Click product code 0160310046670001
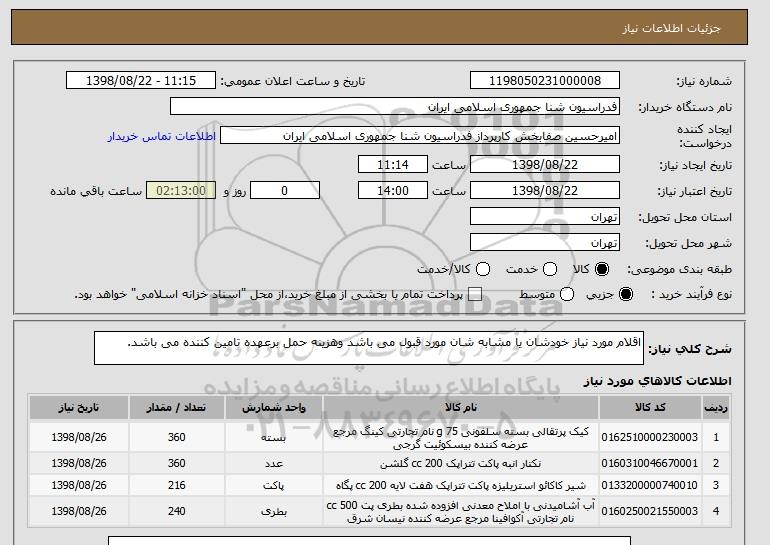Image resolution: width=770 pixels, height=545 pixels. (650, 463)
